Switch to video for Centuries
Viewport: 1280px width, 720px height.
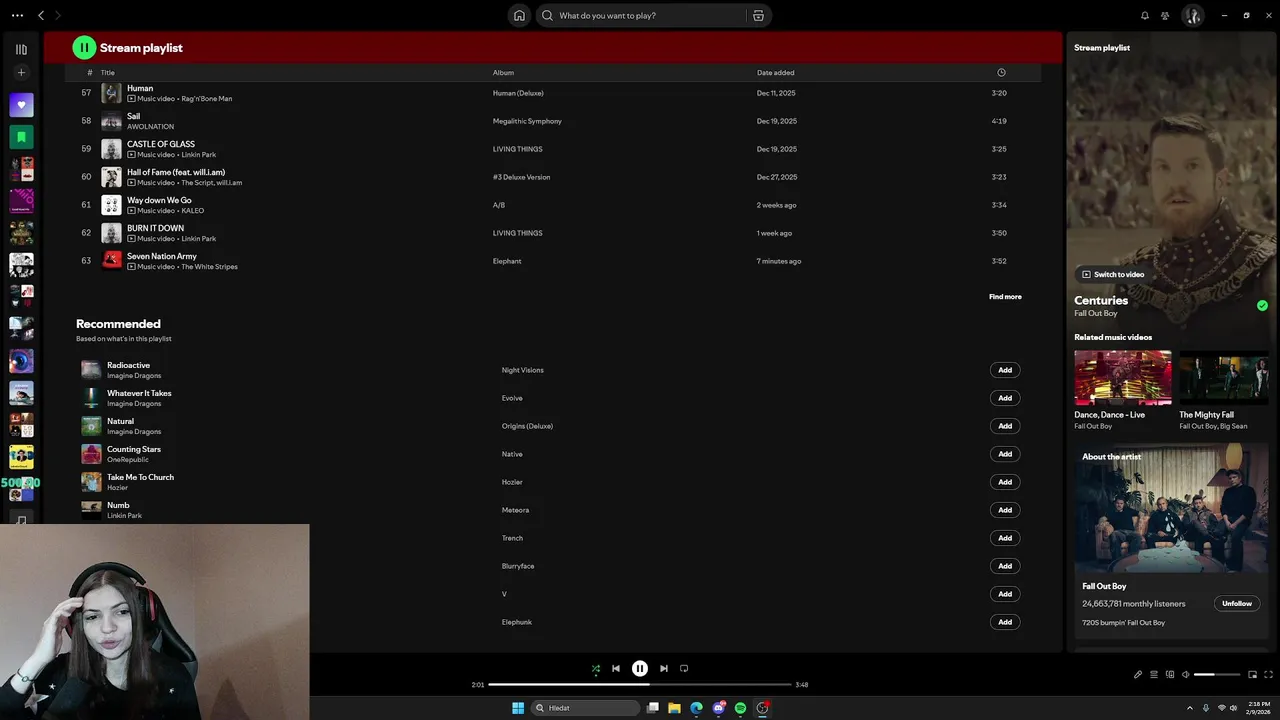click(1113, 274)
